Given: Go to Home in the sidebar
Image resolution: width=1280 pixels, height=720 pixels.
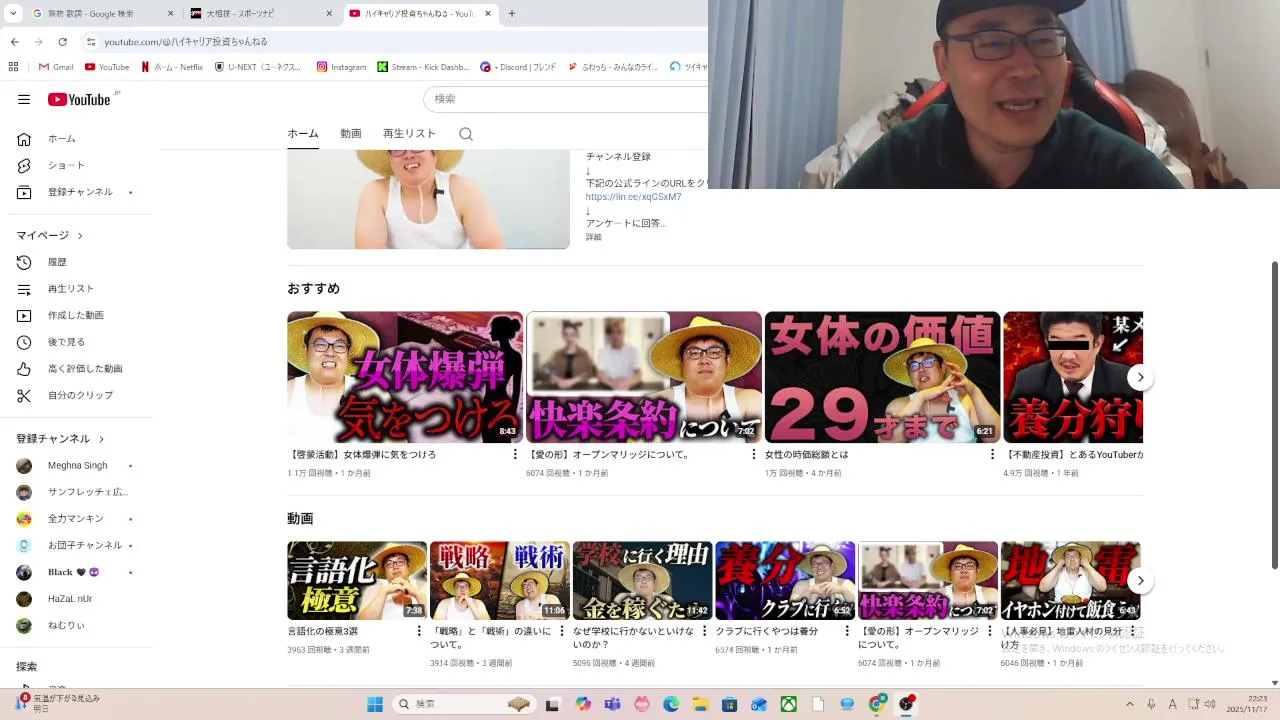Looking at the screenshot, I should tap(76, 139).
